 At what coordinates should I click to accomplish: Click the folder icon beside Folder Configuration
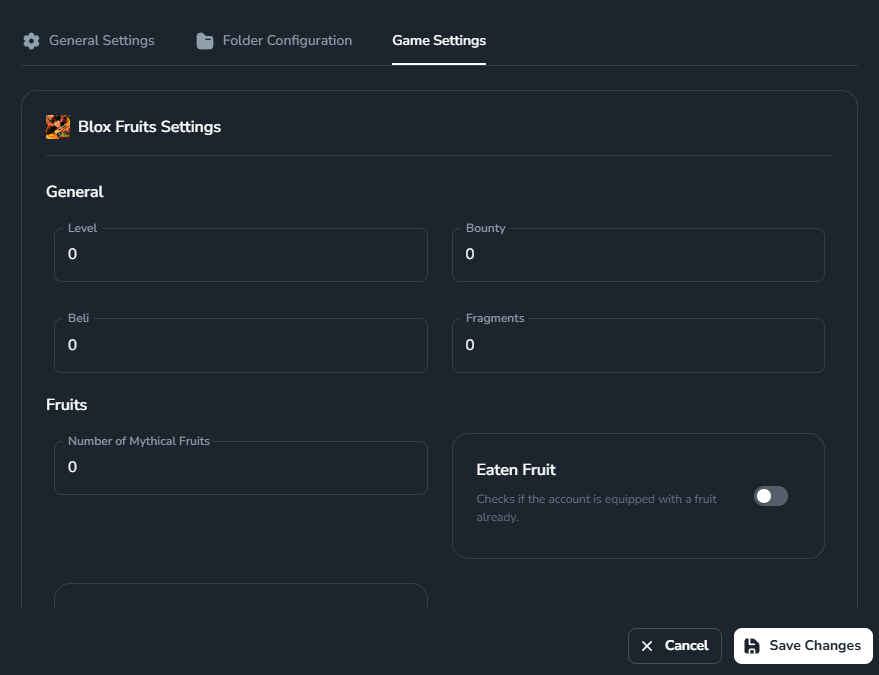point(204,40)
